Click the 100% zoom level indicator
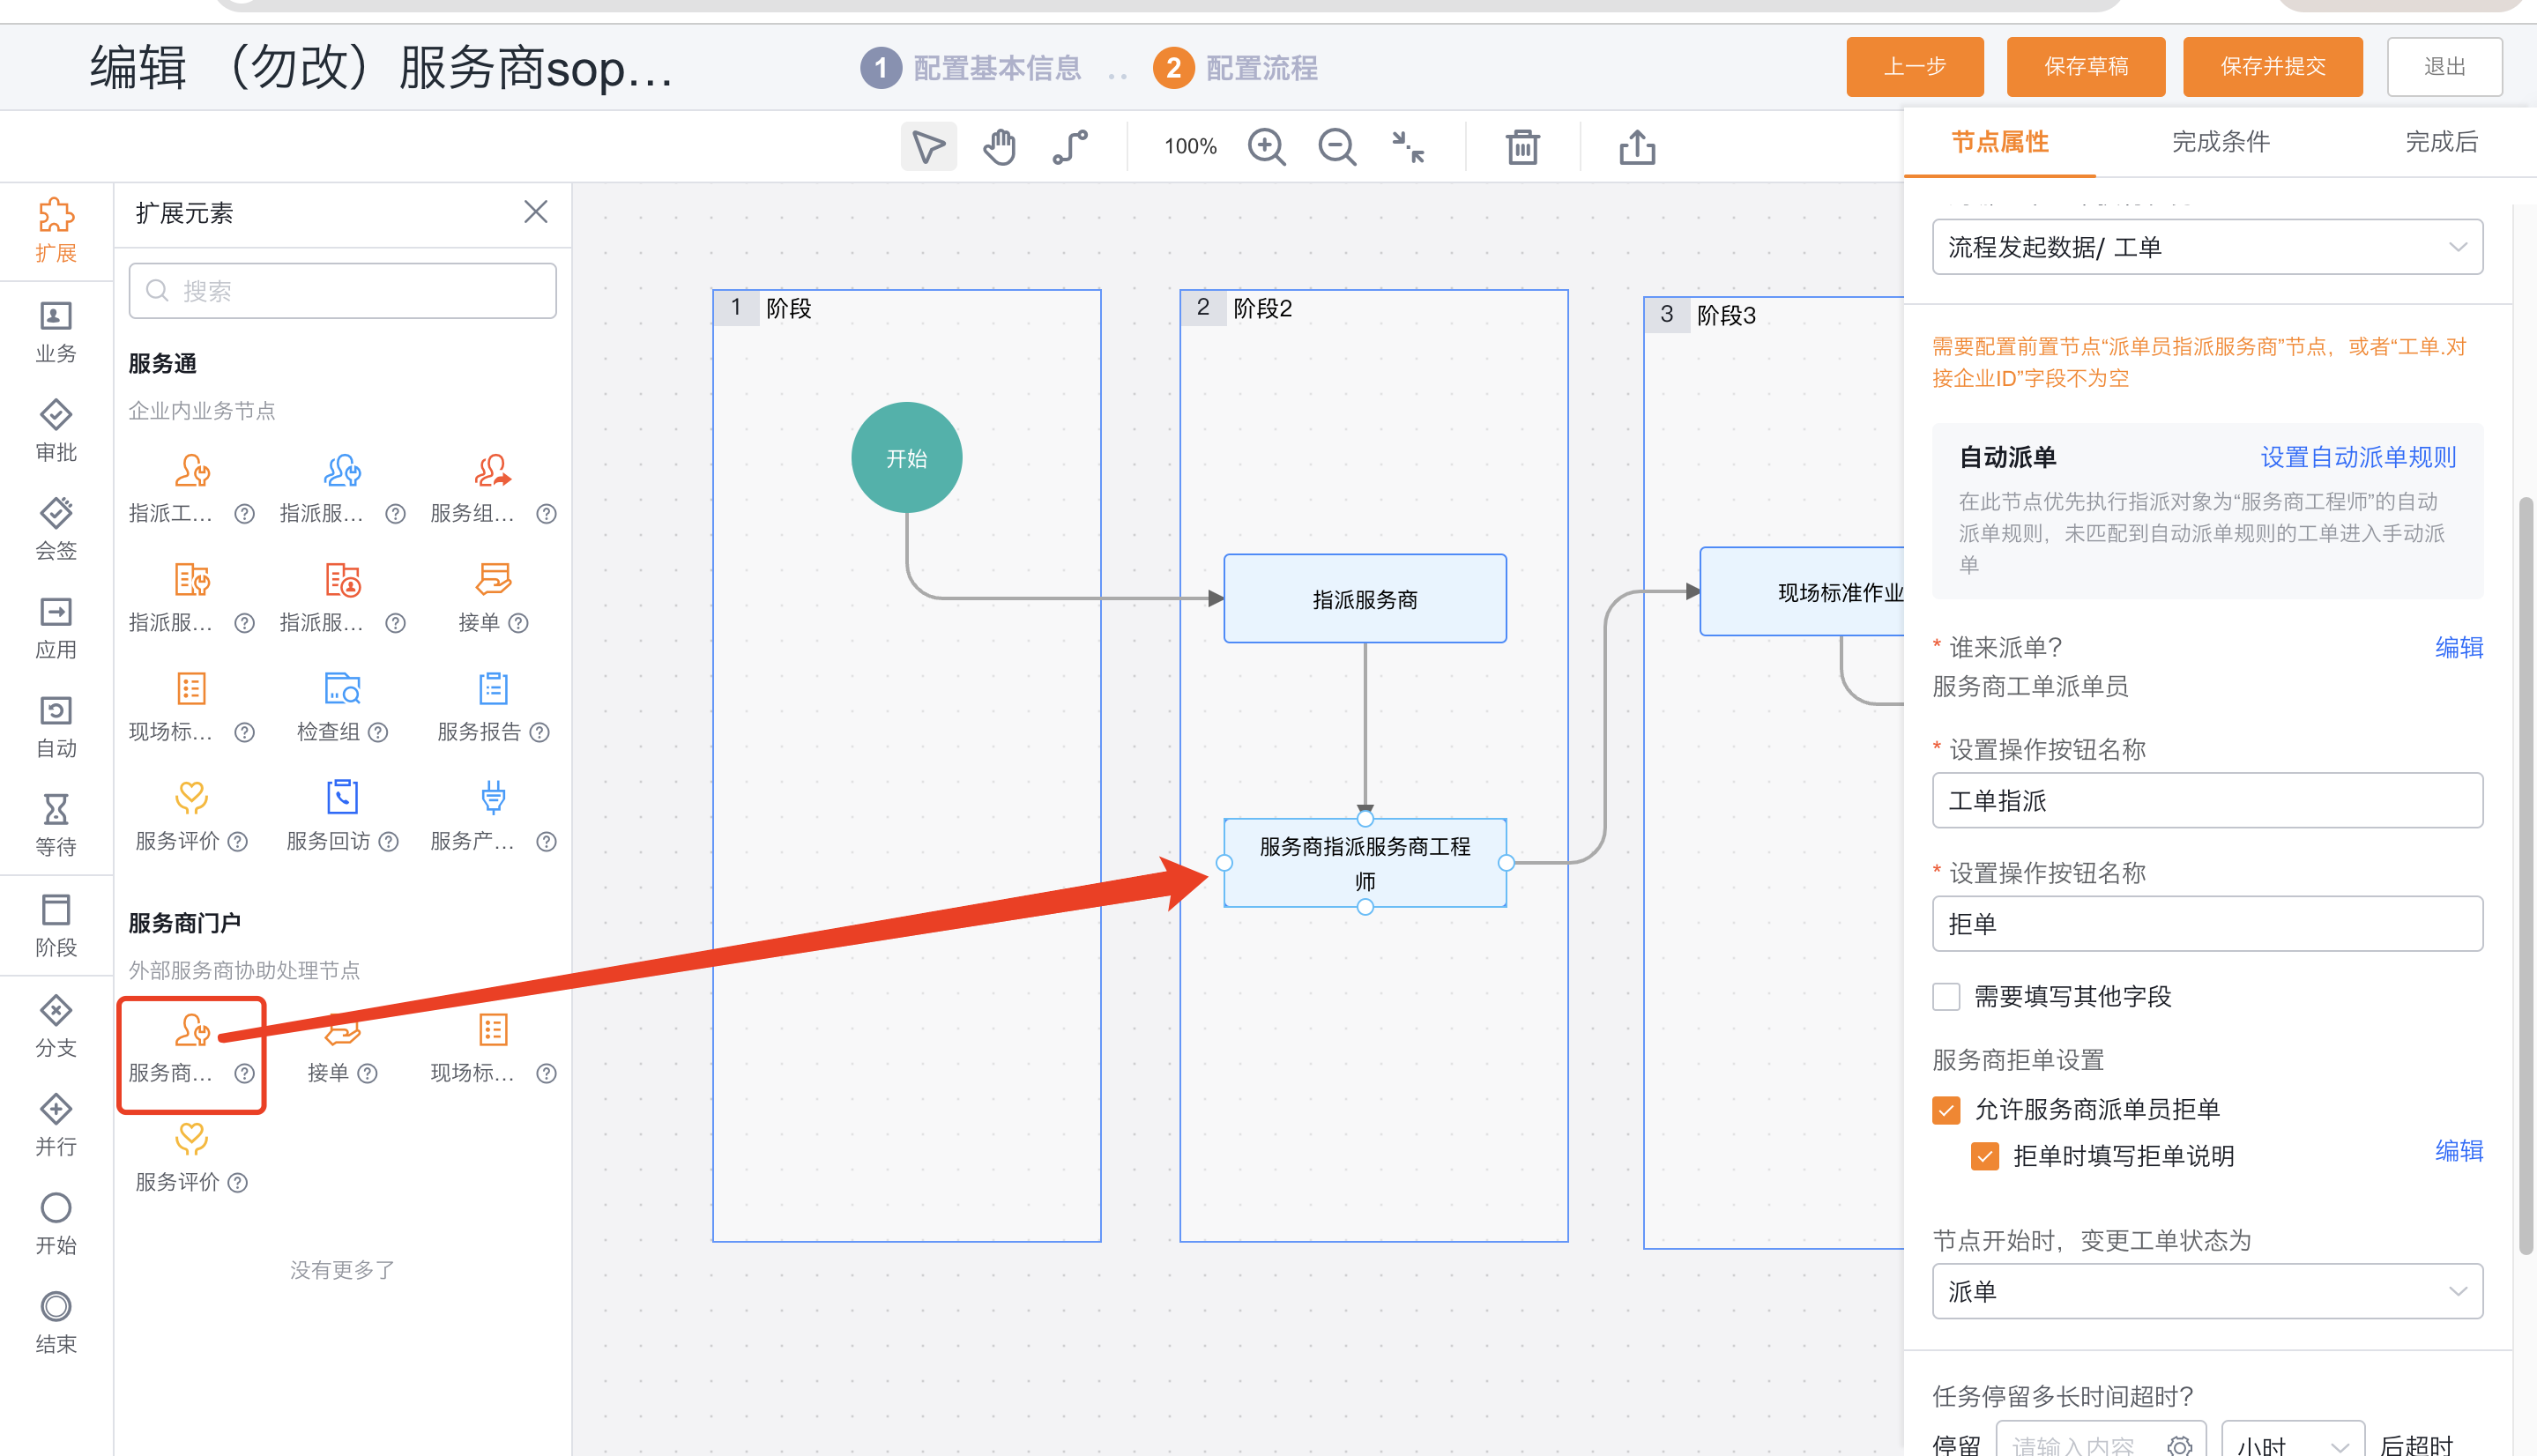This screenshot has height=1456, width=2537. 1190,147
